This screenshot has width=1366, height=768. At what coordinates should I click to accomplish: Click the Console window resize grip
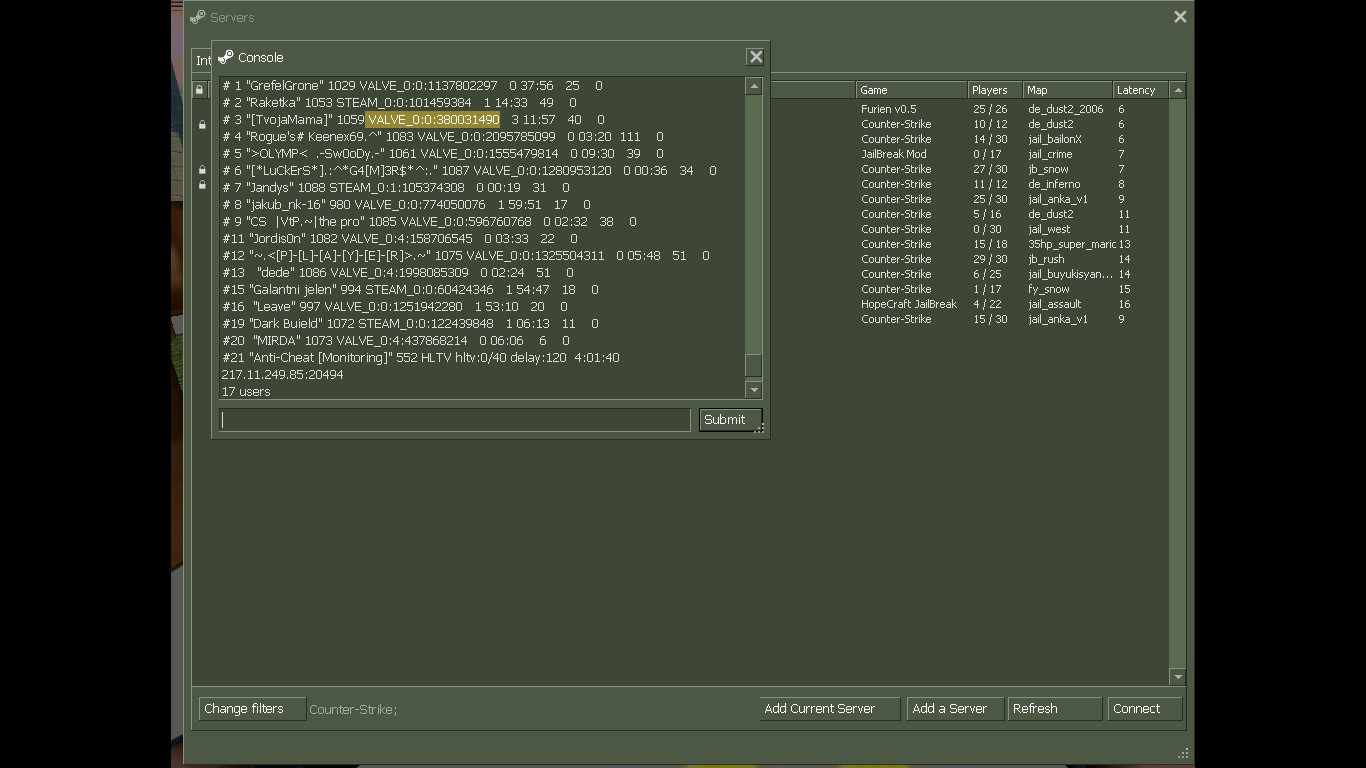click(759, 428)
